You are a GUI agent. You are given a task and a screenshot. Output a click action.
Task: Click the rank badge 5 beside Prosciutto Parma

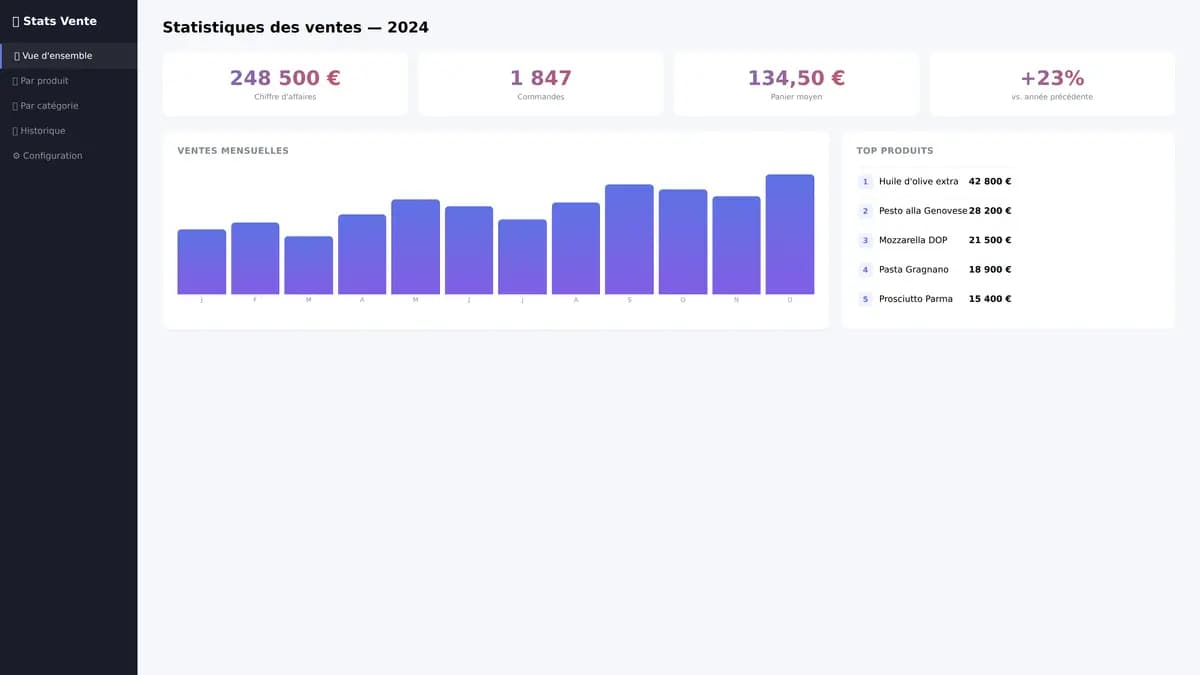(864, 298)
